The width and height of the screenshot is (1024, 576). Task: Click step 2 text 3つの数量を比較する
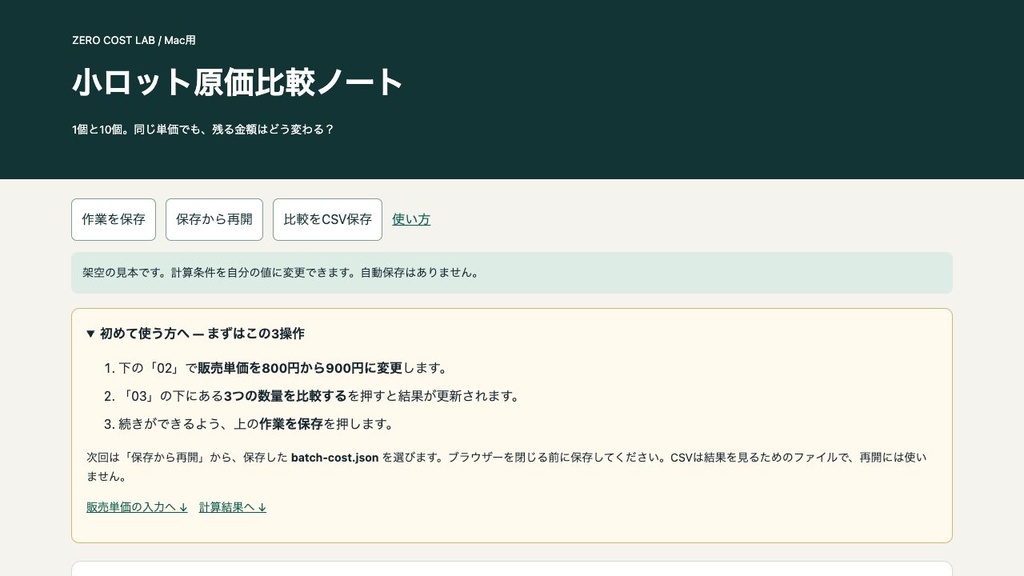tap(285, 396)
